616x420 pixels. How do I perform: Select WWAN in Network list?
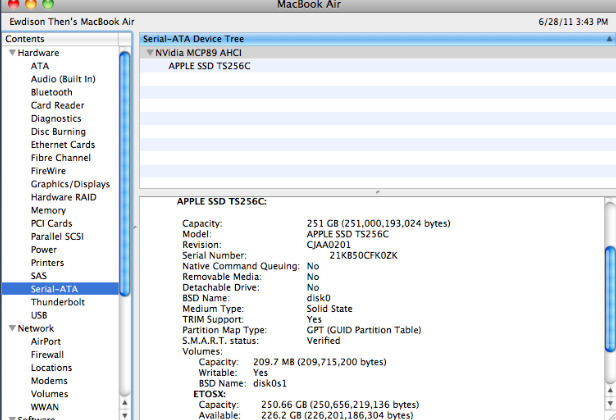pos(44,407)
